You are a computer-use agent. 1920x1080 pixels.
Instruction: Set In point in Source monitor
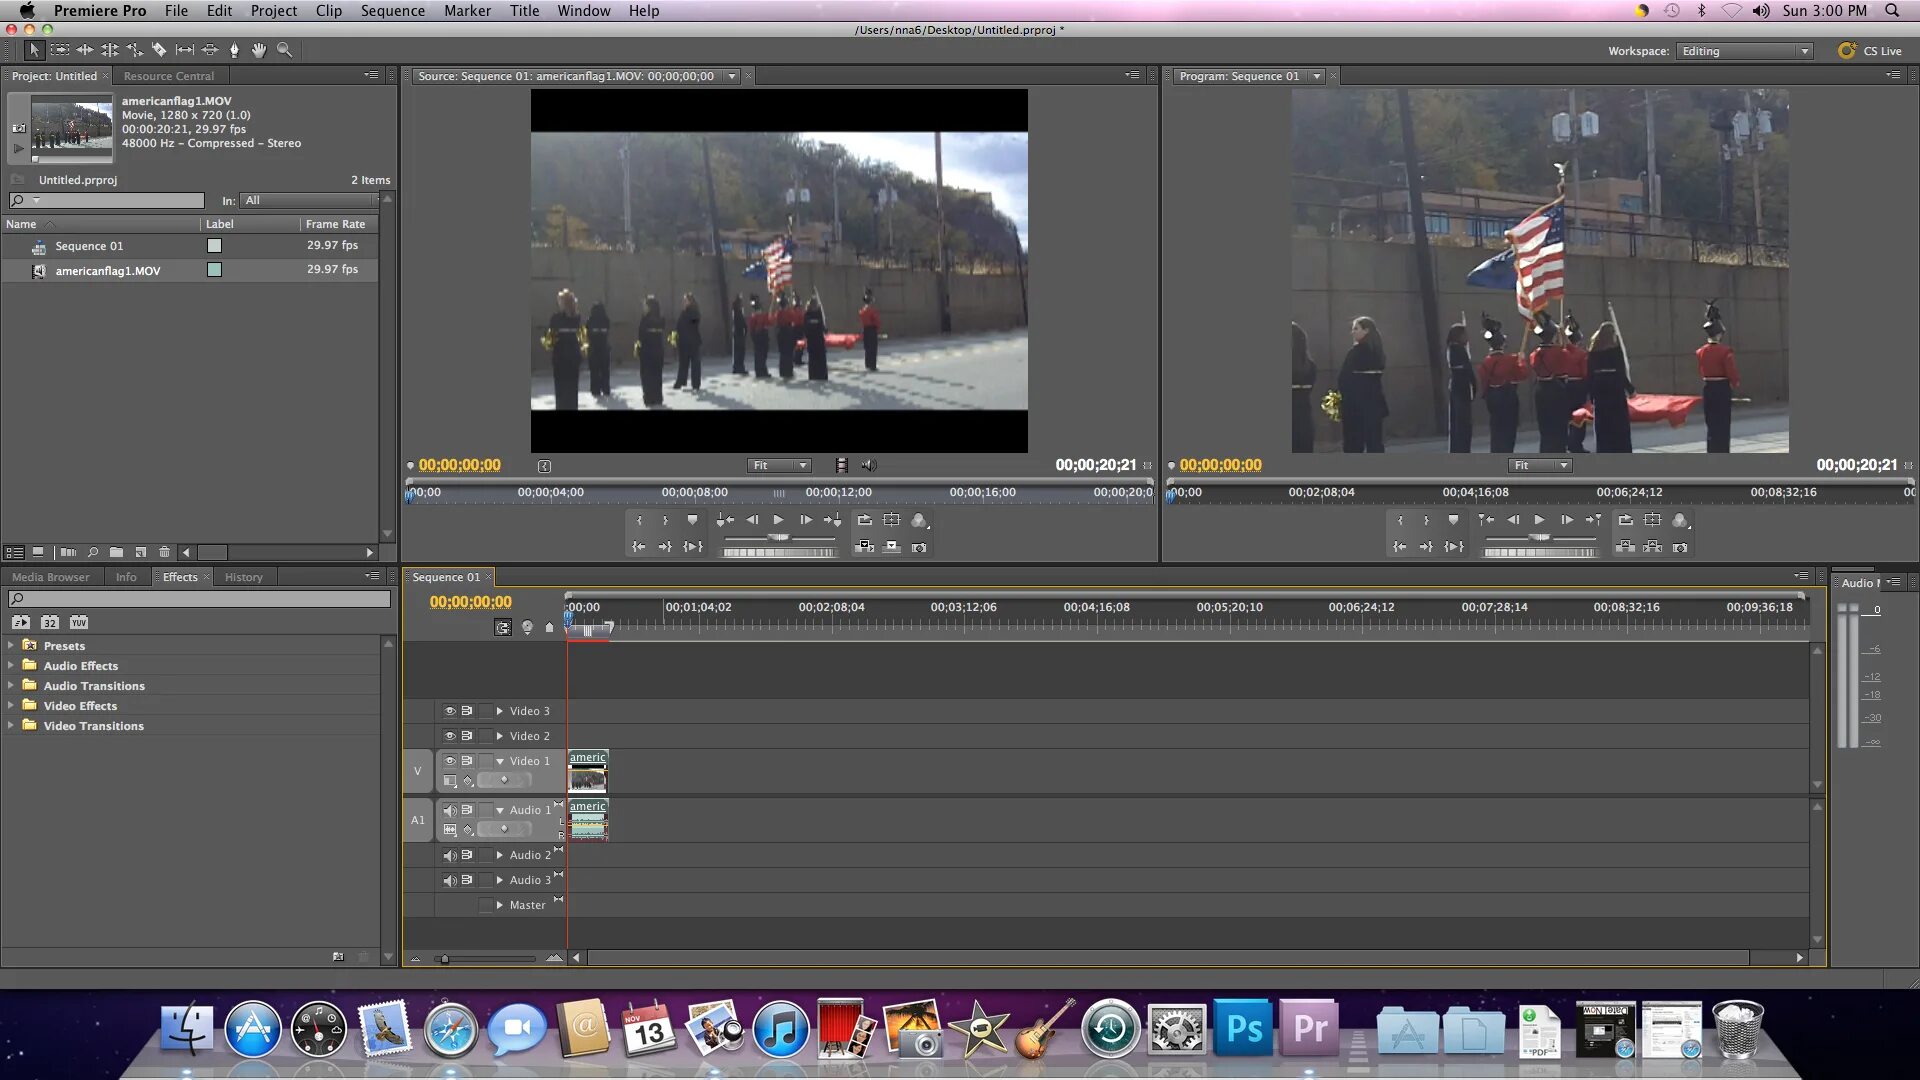point(639,520)
